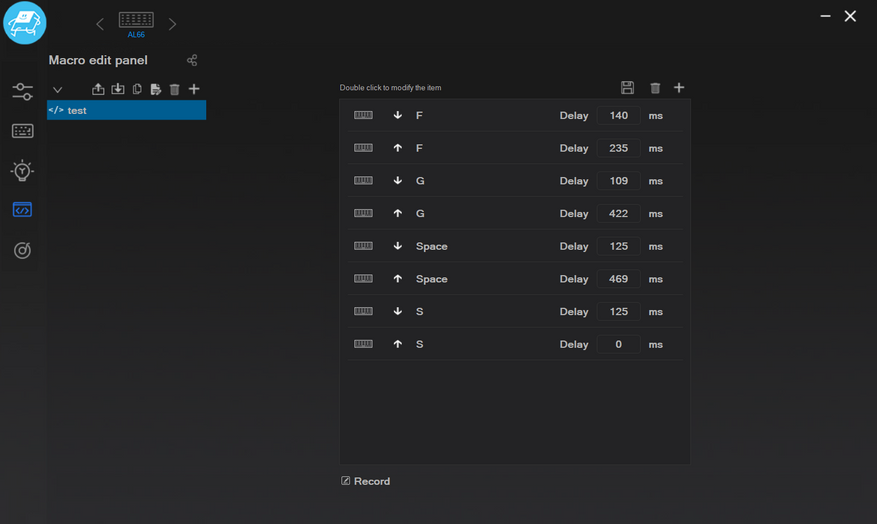Click the up arrow on the G row

click(398, 213)
